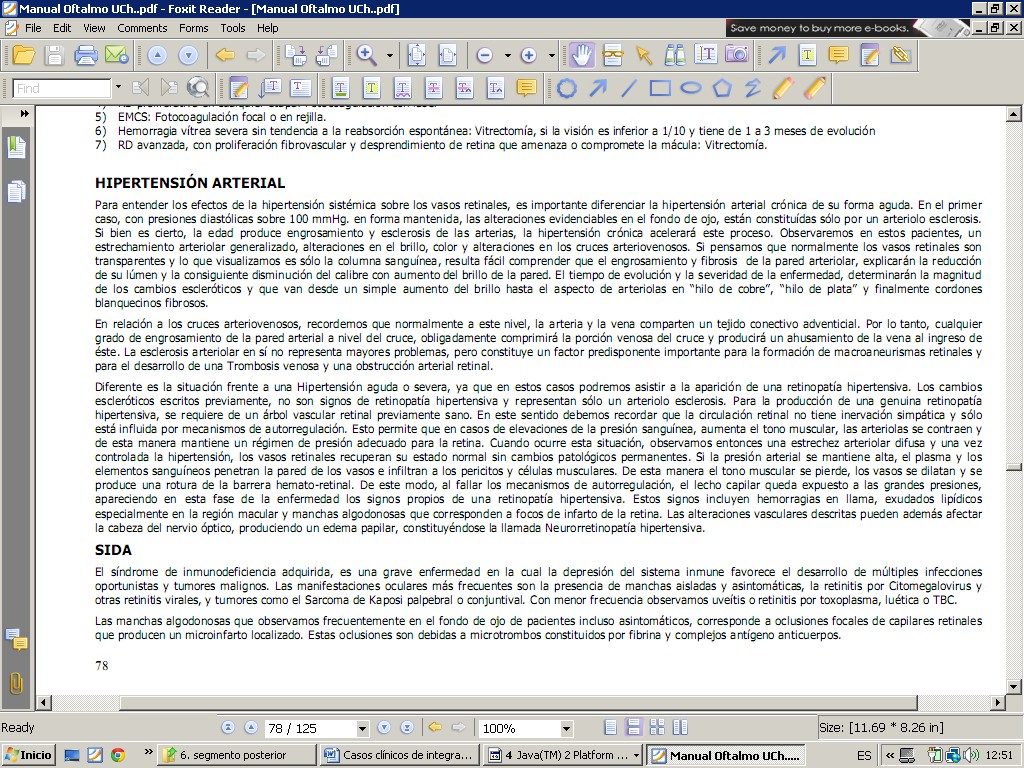Enable continuous page layout in status bar
Viewport: 1024px width, 768px height.
(x=633, y=727)
